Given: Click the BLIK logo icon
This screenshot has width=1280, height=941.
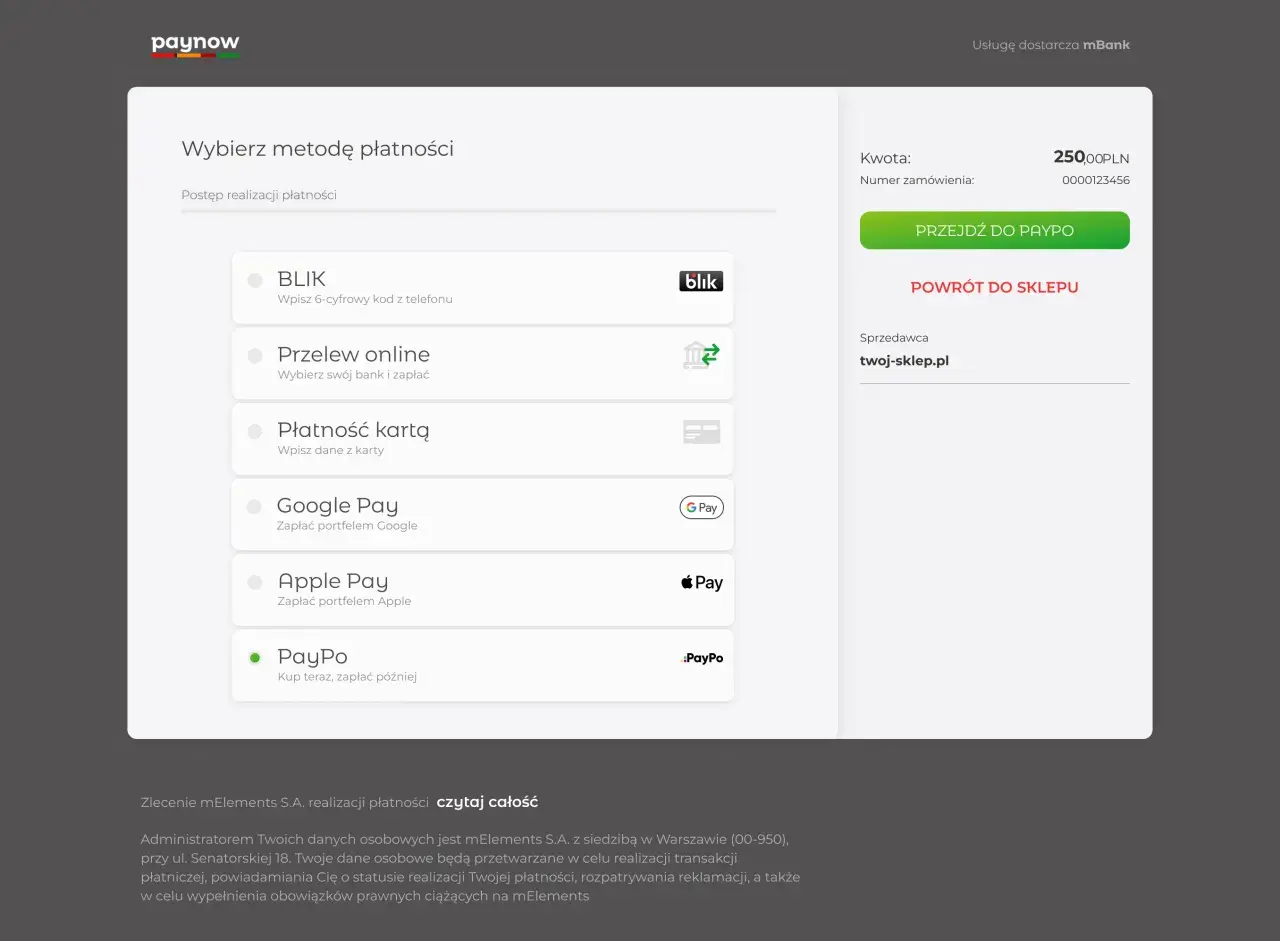Looking at the screenshot, I should click(701, 281).
